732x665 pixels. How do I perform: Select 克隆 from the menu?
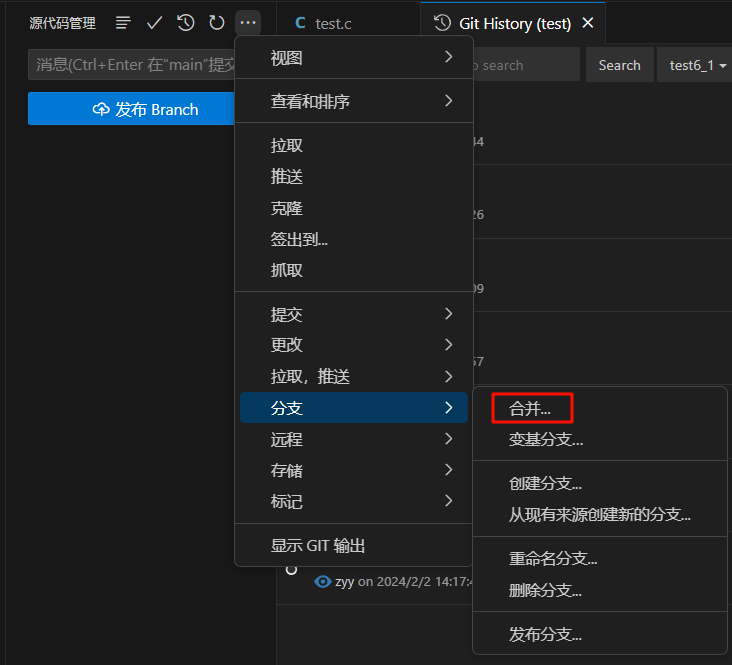tap(354, 208)
